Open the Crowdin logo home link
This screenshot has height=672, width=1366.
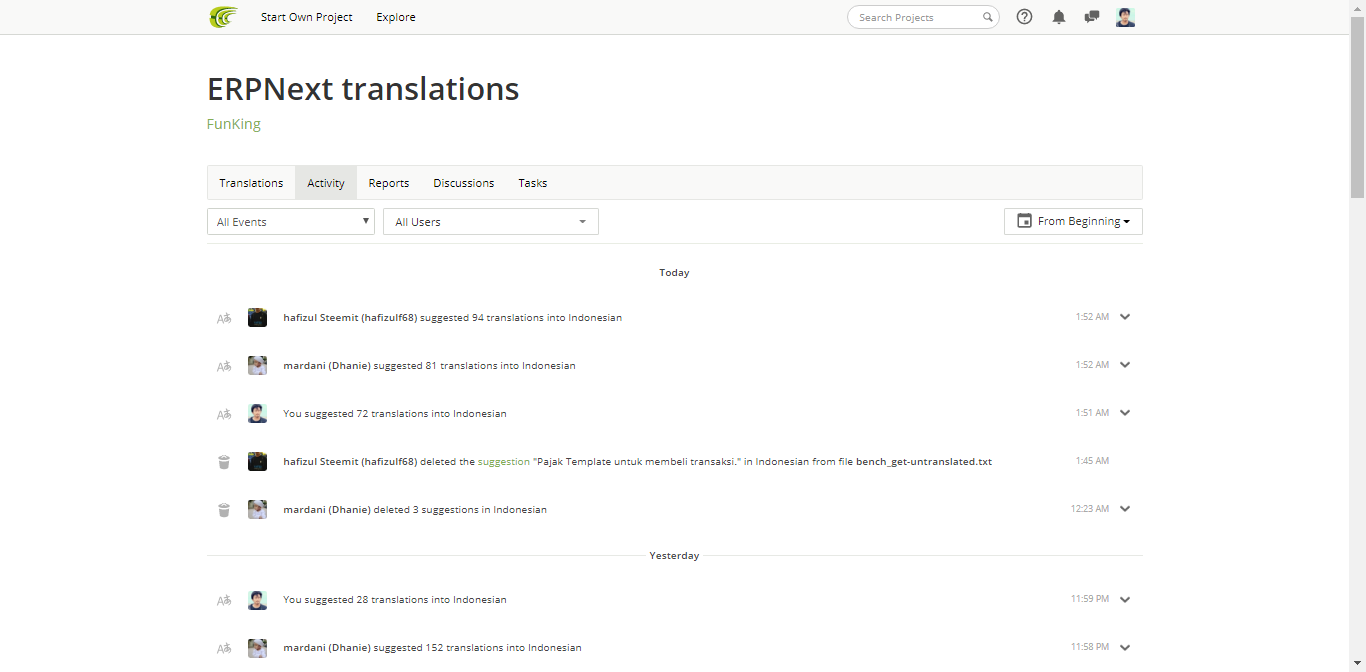(x=223, y=17)
